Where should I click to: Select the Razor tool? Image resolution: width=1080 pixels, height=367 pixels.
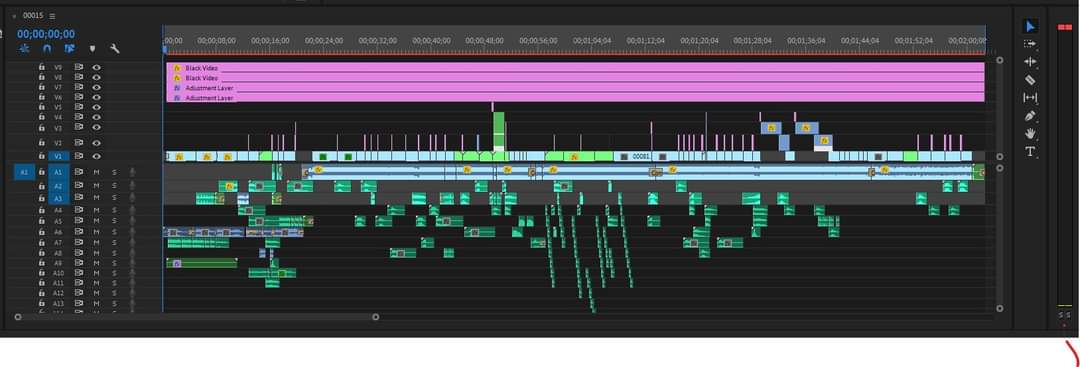coord(1030,80)
